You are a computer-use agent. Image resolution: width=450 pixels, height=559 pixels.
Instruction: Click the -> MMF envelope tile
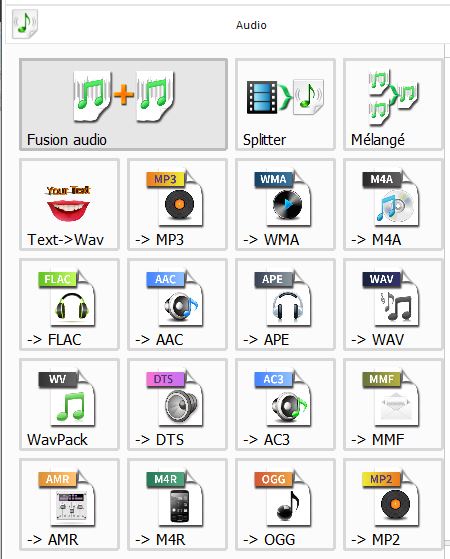[393, 404]
